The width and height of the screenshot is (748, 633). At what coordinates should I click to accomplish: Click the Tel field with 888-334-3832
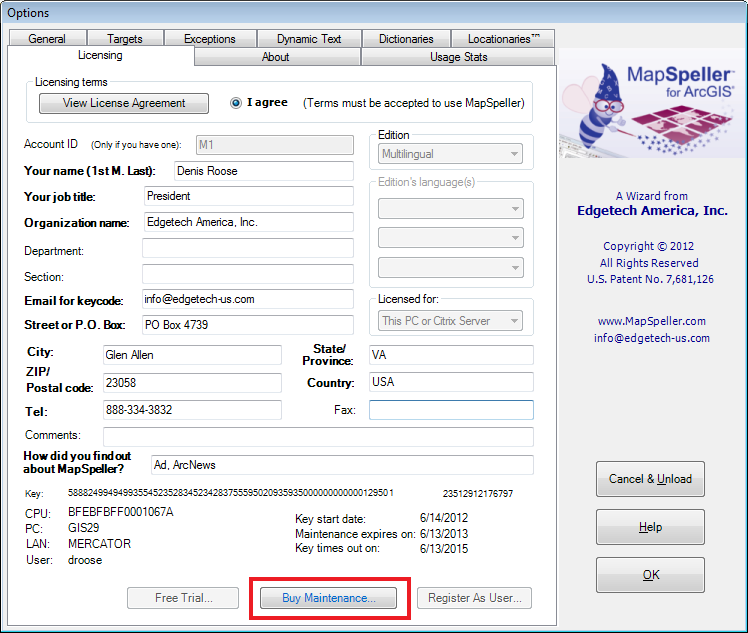pyautogui.click(x=192, y=410)
